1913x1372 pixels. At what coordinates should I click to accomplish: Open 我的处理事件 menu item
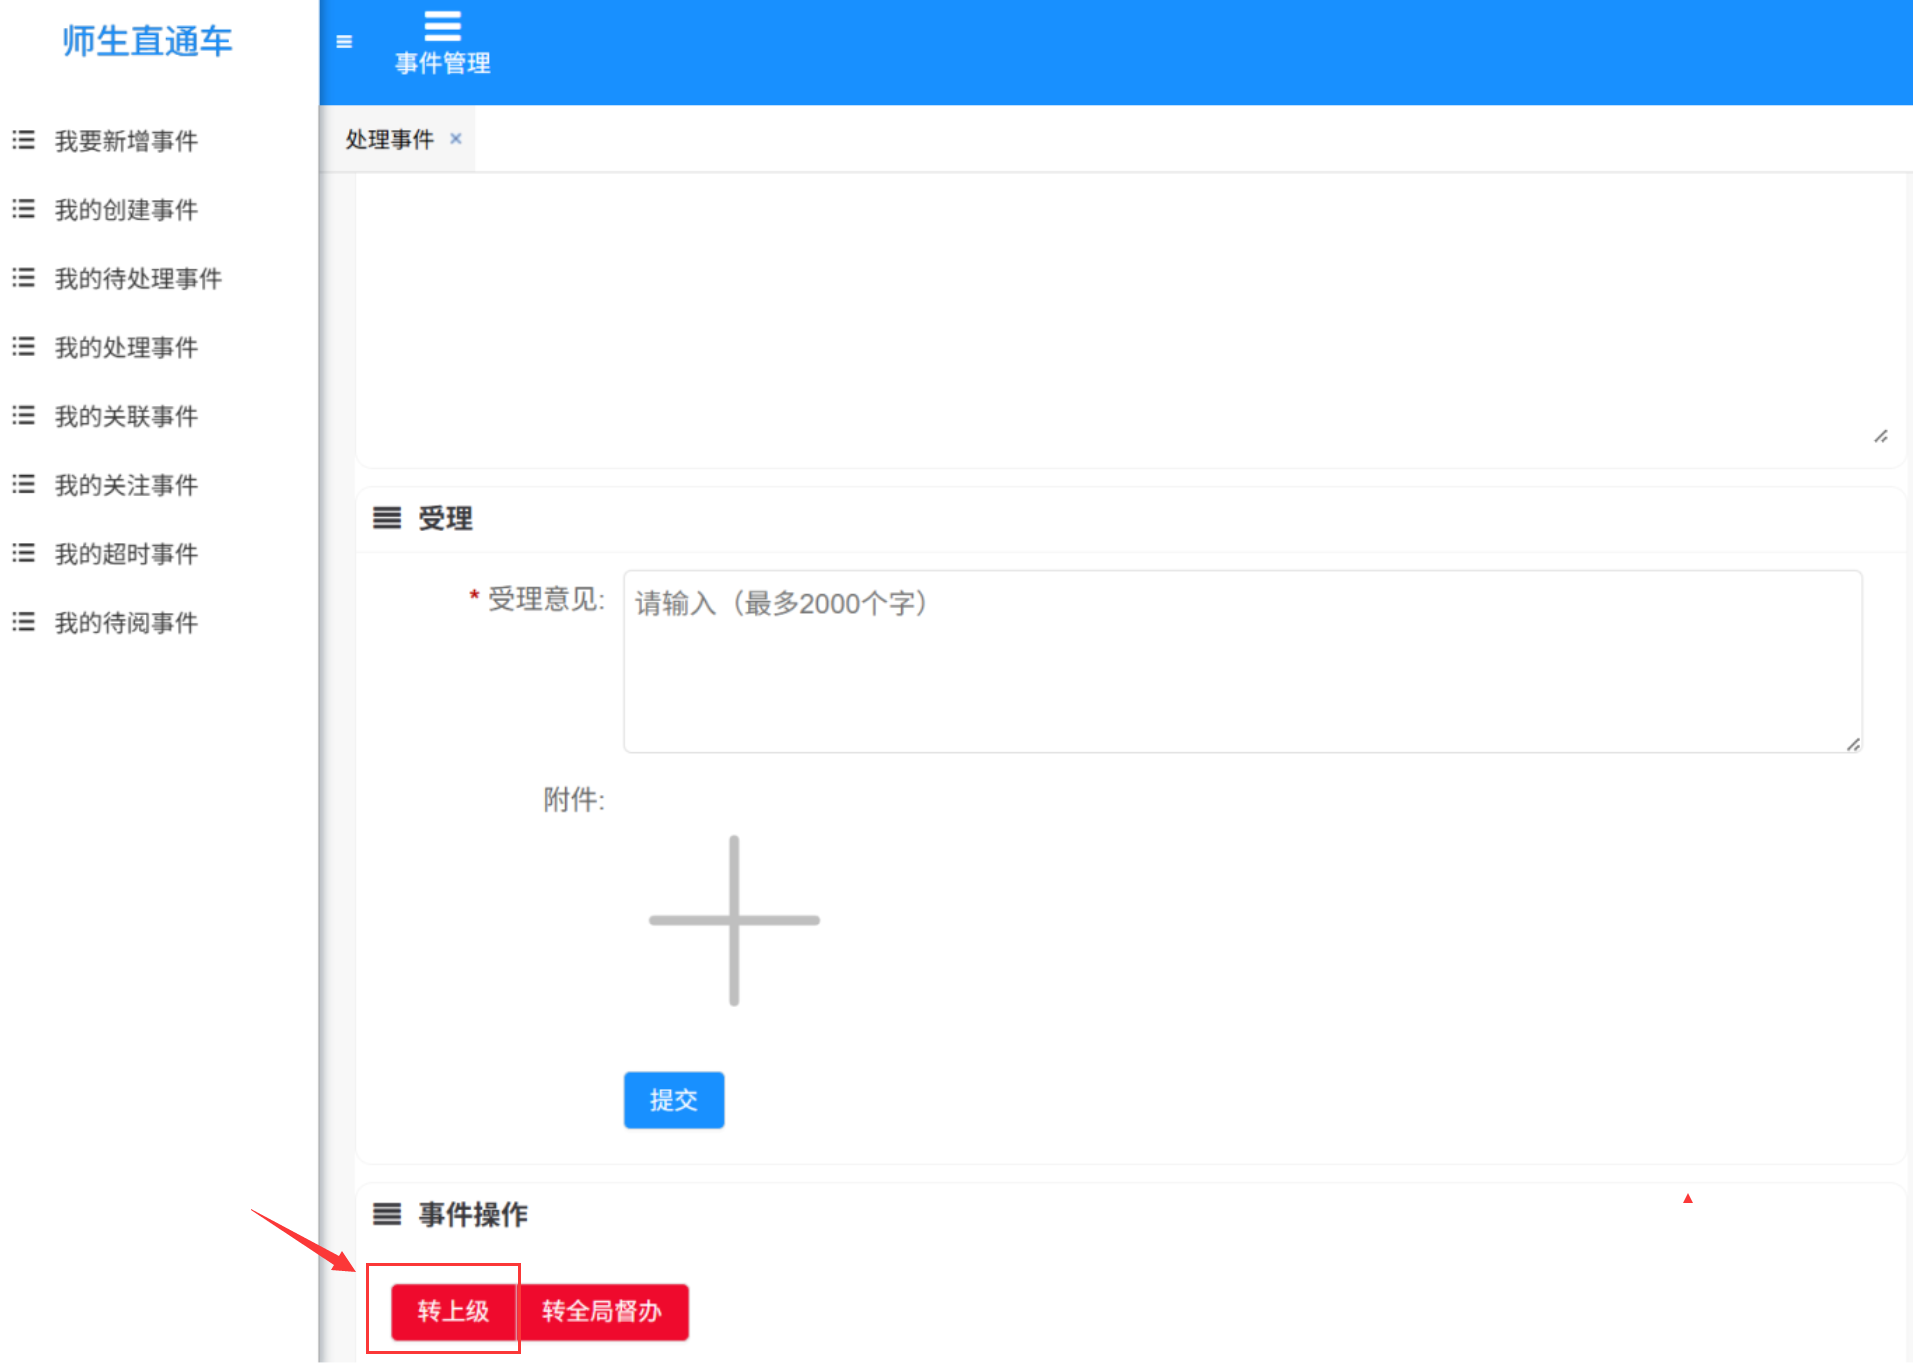[x=126, y=348]
